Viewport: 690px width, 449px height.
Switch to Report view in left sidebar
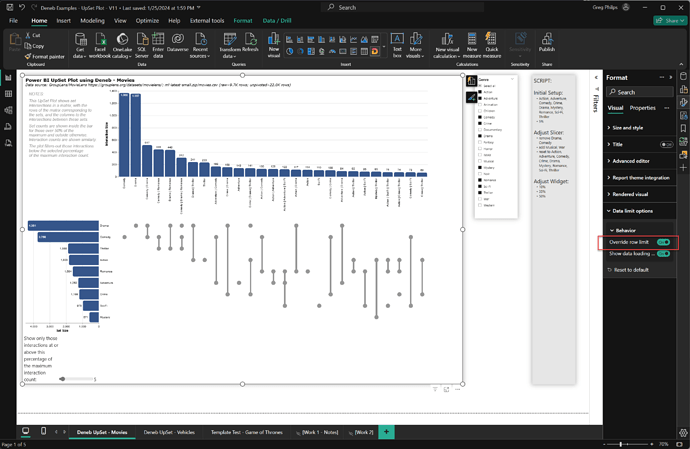(x=8, y=77)
